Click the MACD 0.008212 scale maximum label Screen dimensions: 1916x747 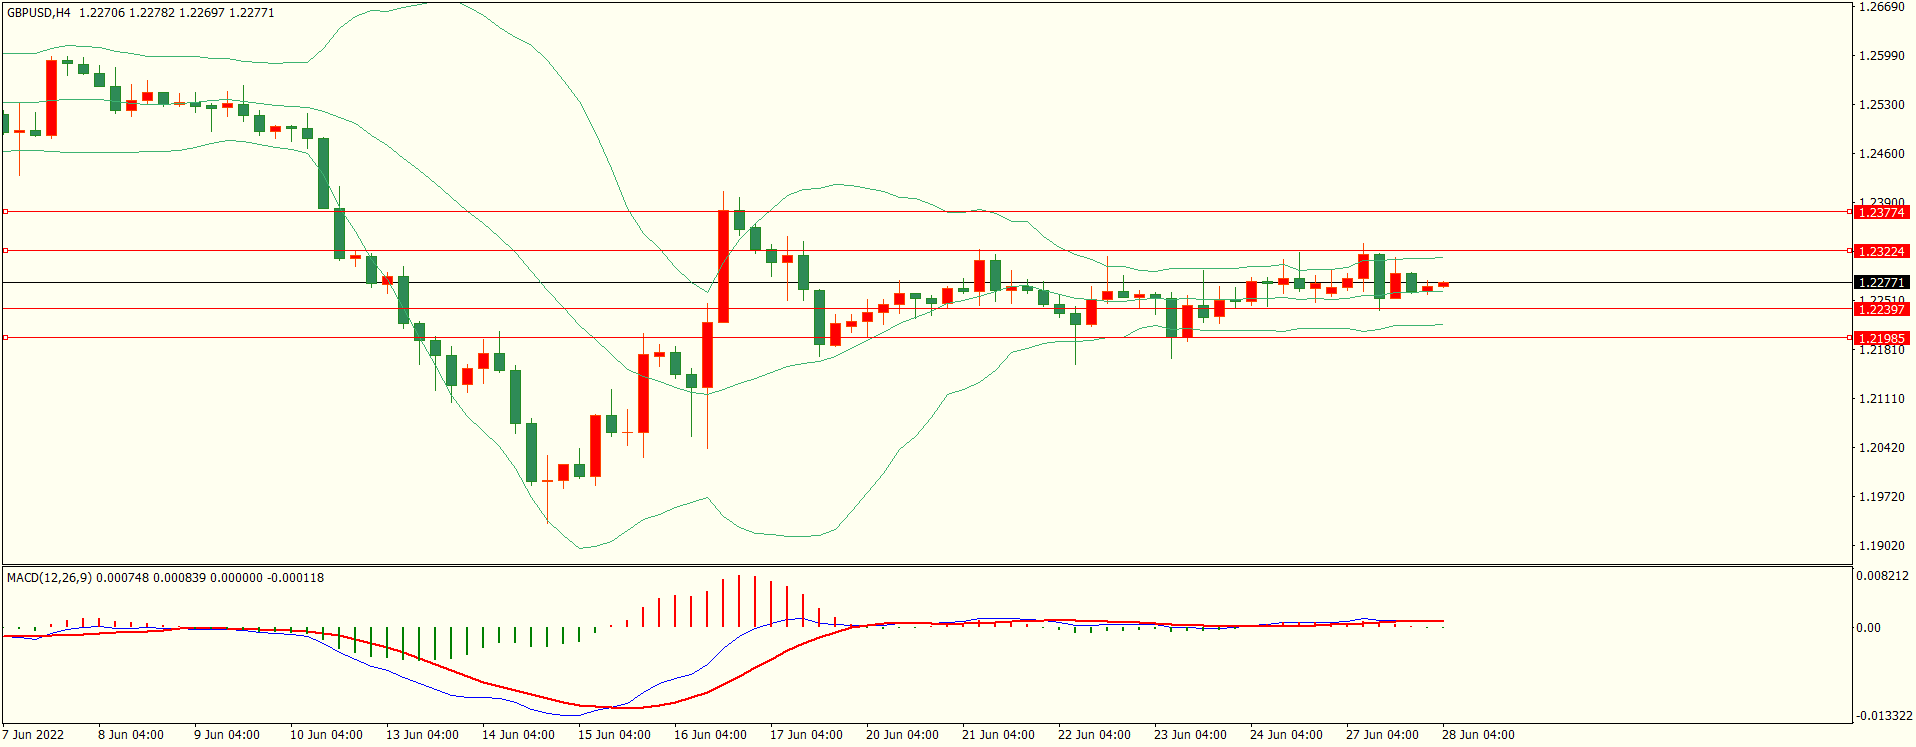tap(1882, 576)
